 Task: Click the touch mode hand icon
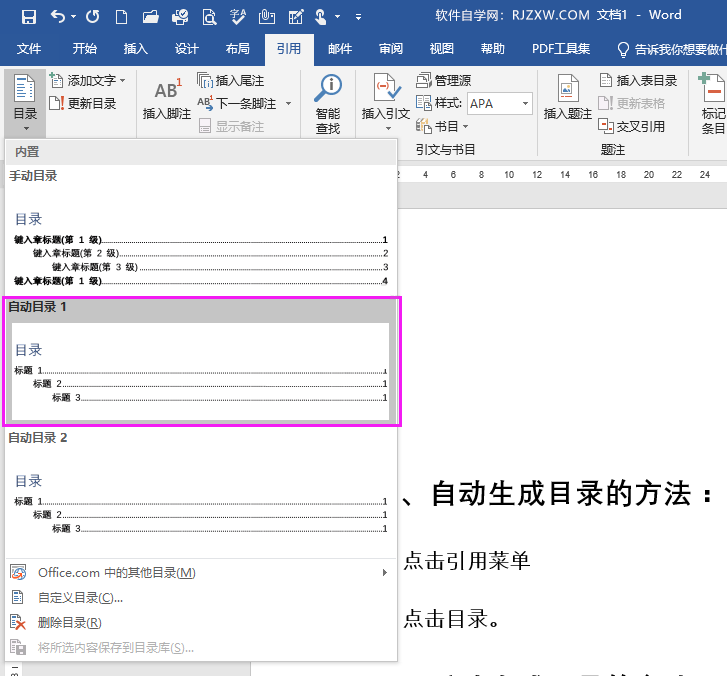click(x=320, y=17)
